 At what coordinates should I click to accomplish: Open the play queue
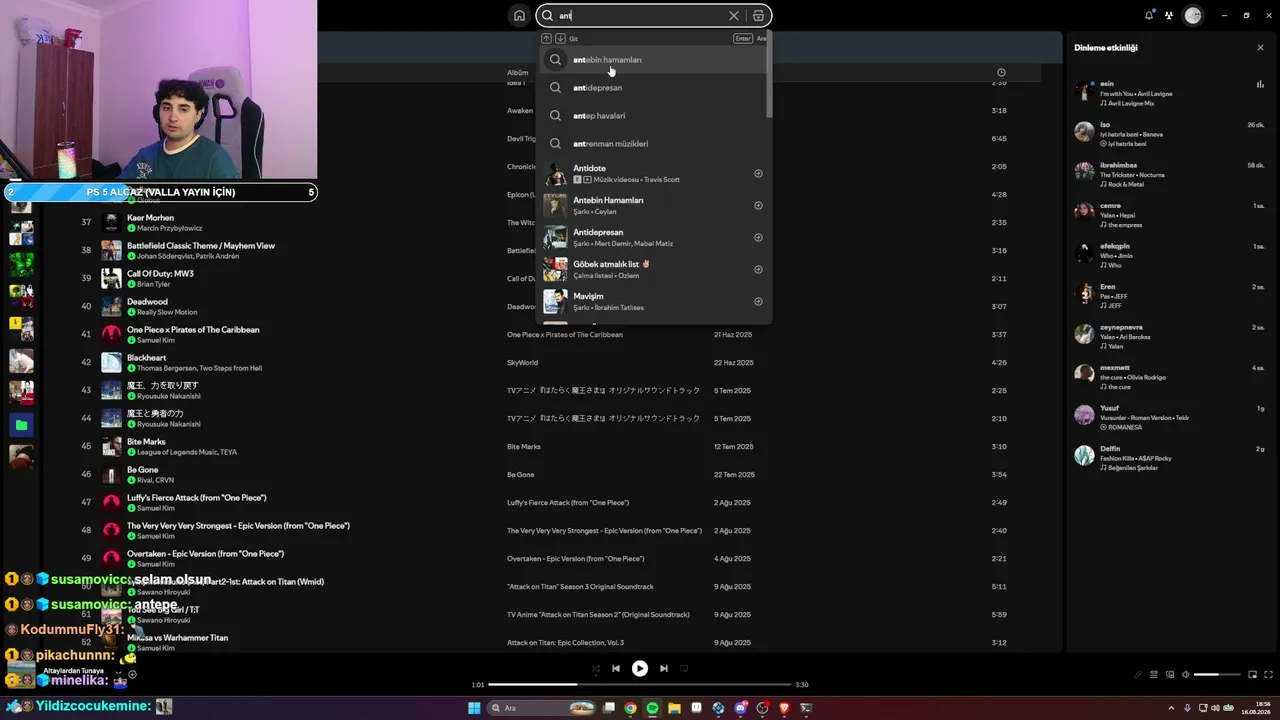(x=1154, y=675)
